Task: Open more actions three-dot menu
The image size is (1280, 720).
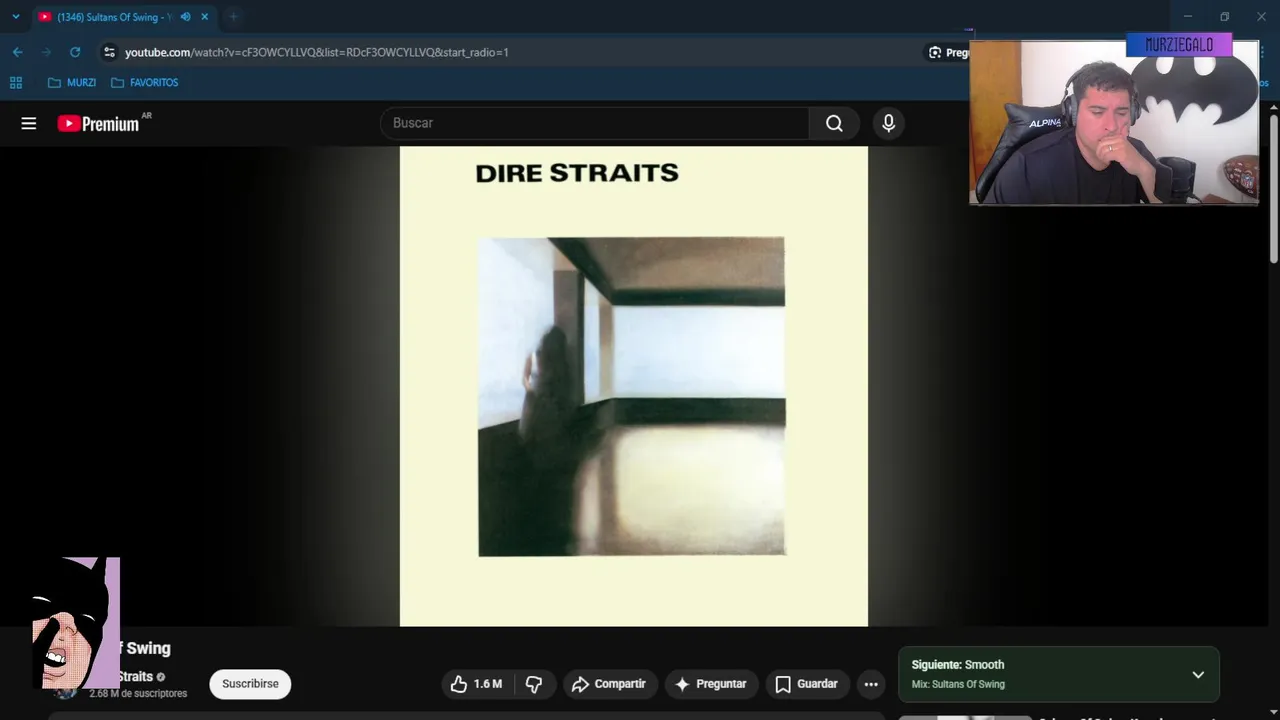Action: (x=871, y=684)
